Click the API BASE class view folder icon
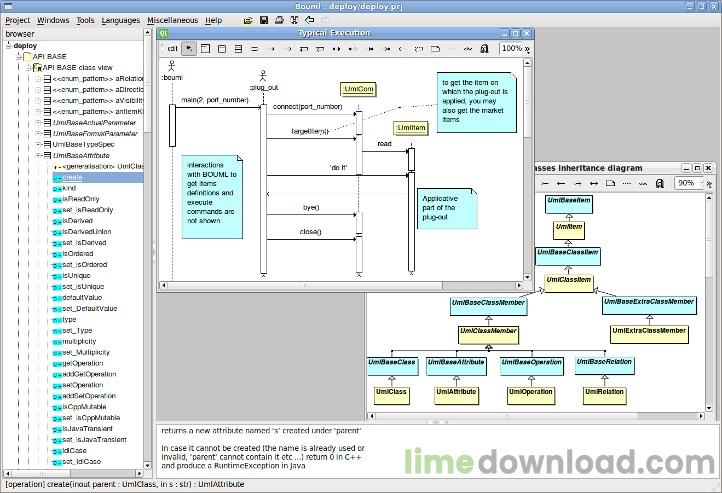722x493 pixels. click(x=37, y=67)
